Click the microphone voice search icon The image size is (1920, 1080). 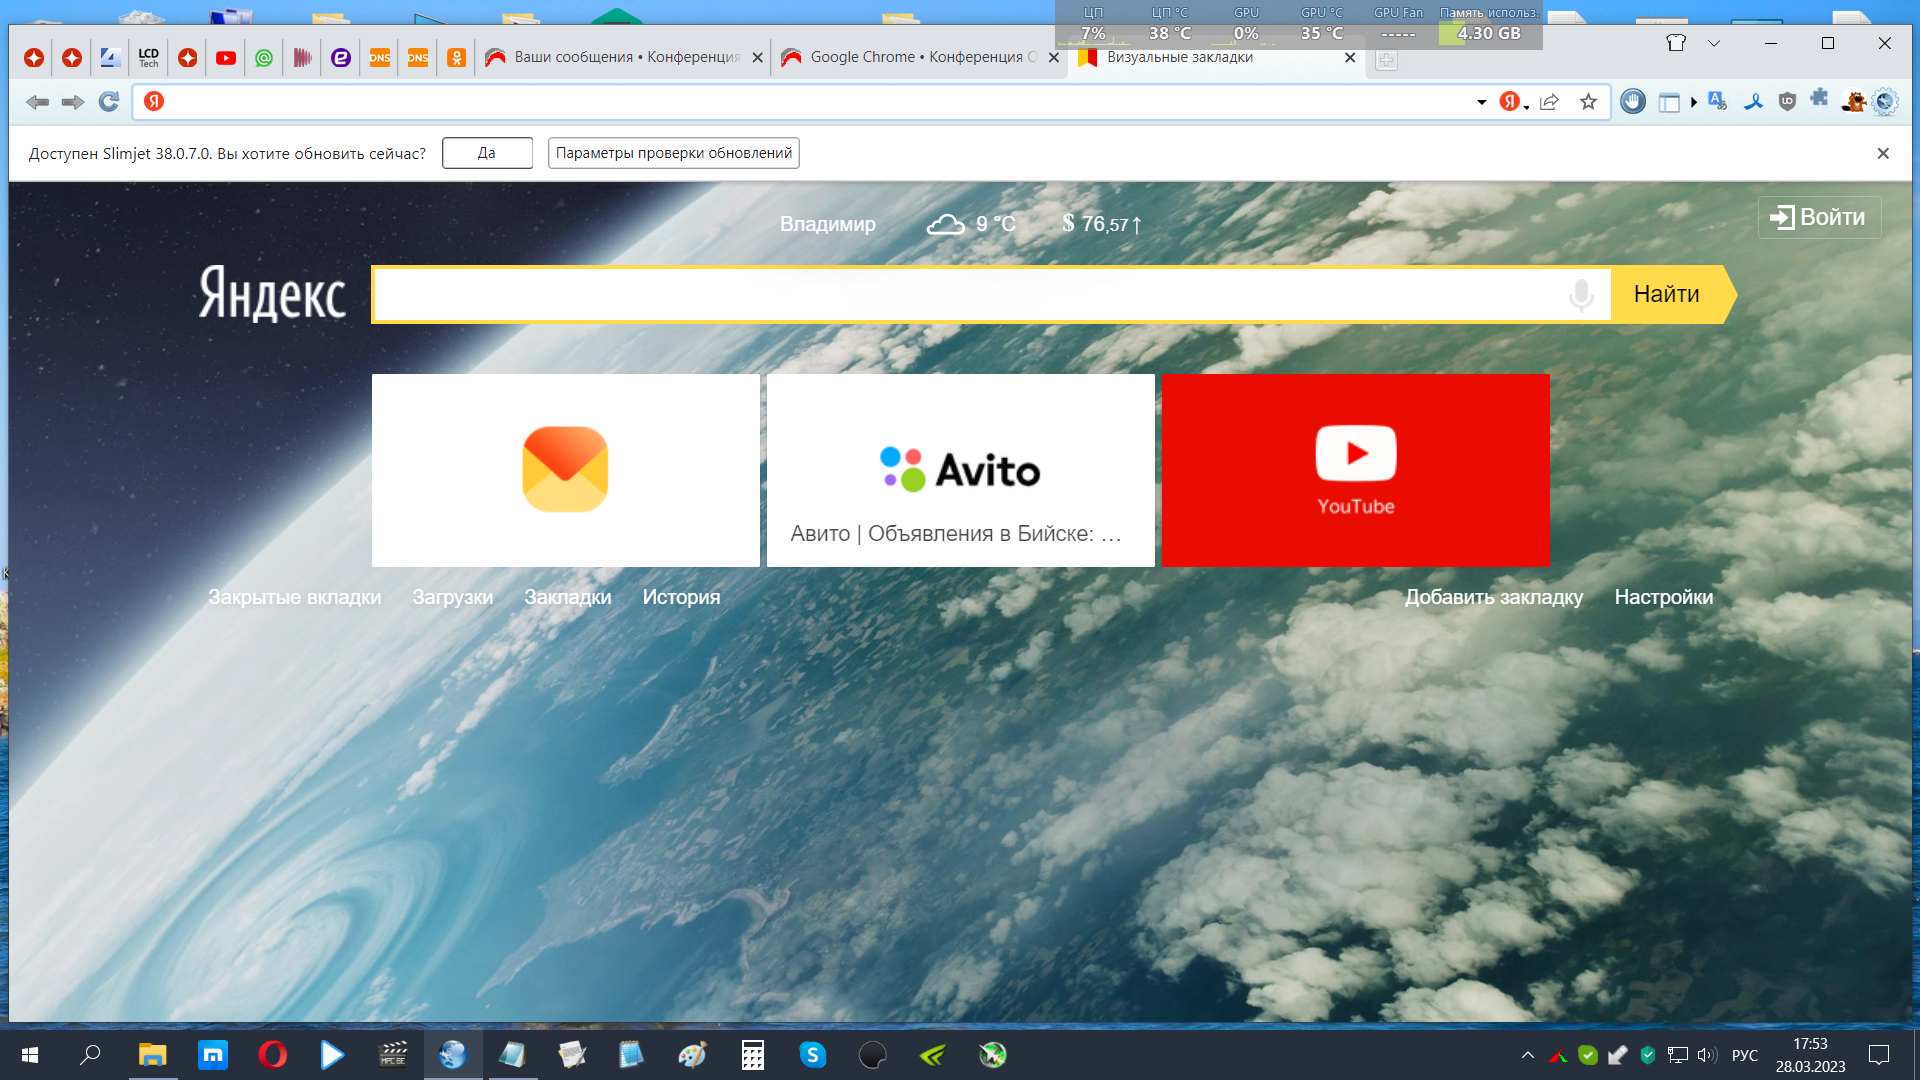pyautogui.click(x=1581, y=295)
